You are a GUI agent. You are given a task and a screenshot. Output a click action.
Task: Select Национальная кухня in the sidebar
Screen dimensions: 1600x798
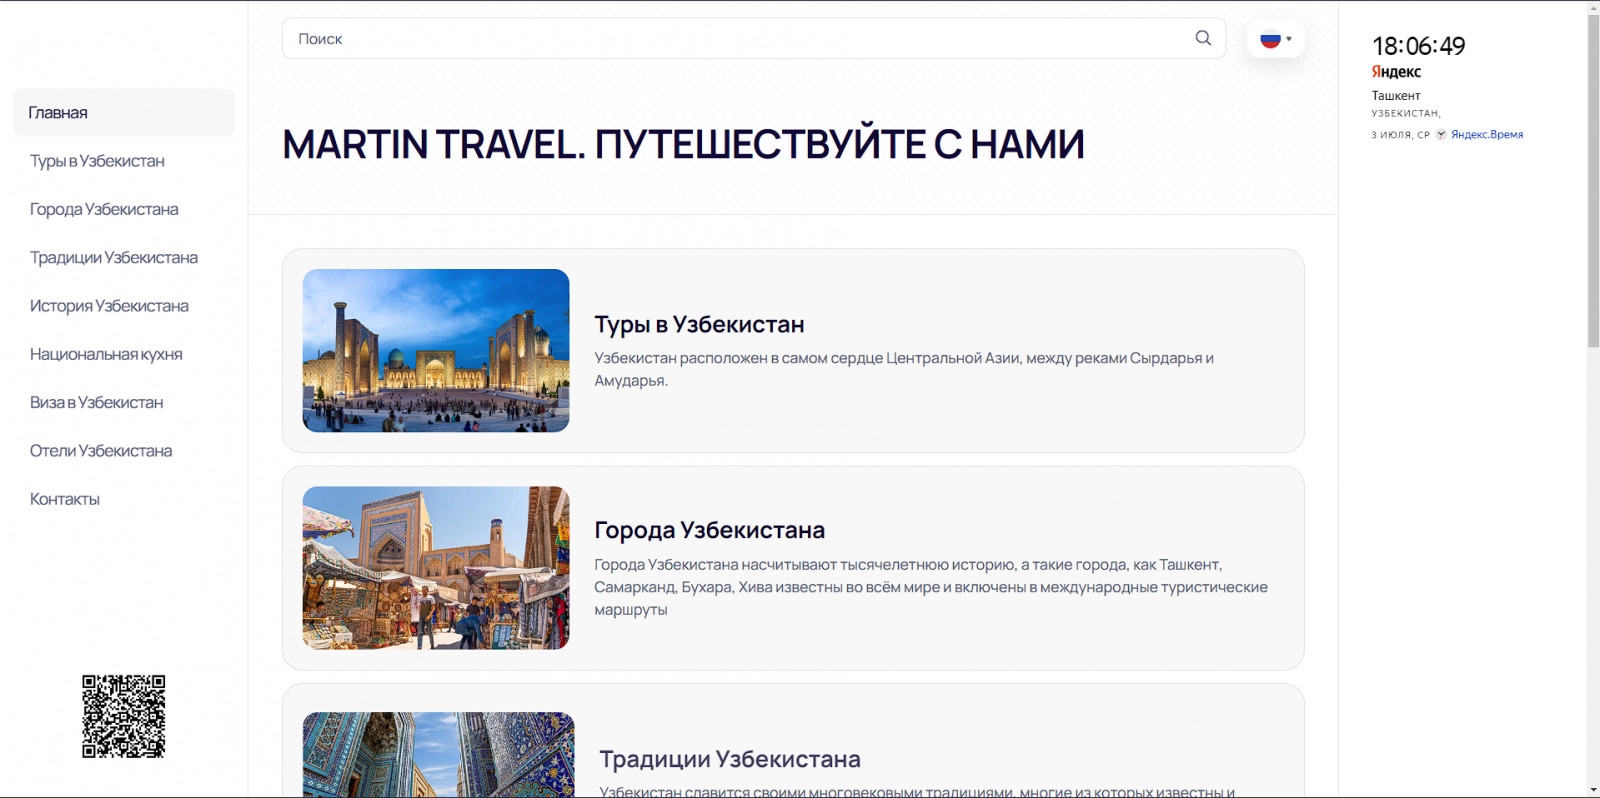coord(106,354)
